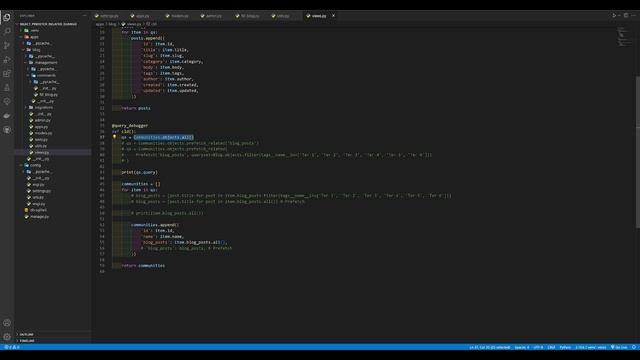
Task: Click the line and column status indicator
Action: (489, 347)
